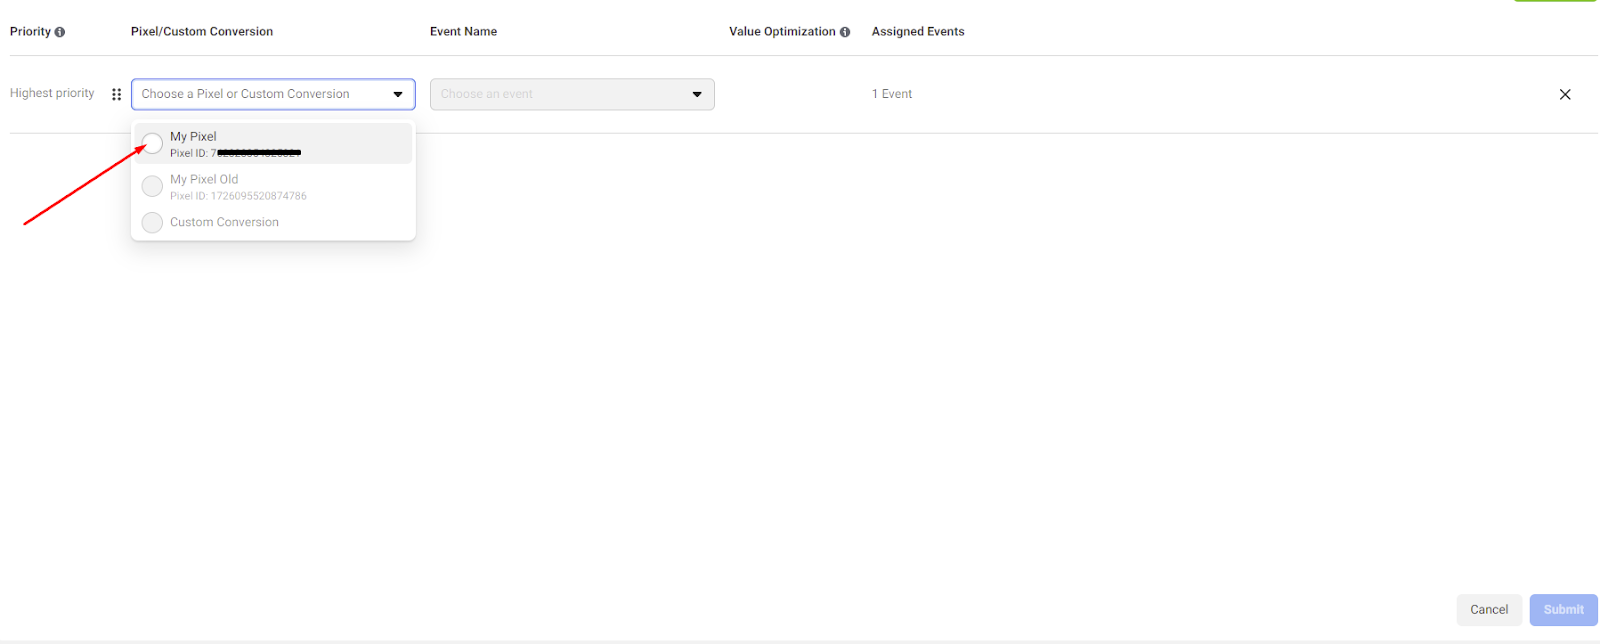The height and width of the screenshot is (644, 1600).
Task: Click the 1 Event assigned text
Action: 892,94
